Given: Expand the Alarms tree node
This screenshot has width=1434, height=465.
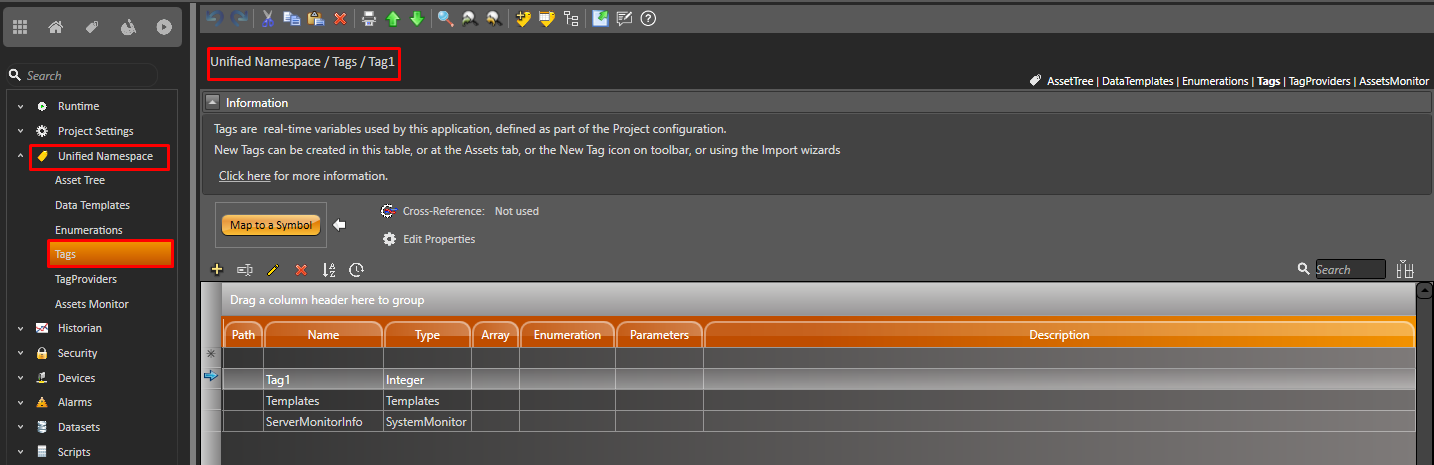Looking at the screenshot, I should pyautogui.click(x=20, y=403).
